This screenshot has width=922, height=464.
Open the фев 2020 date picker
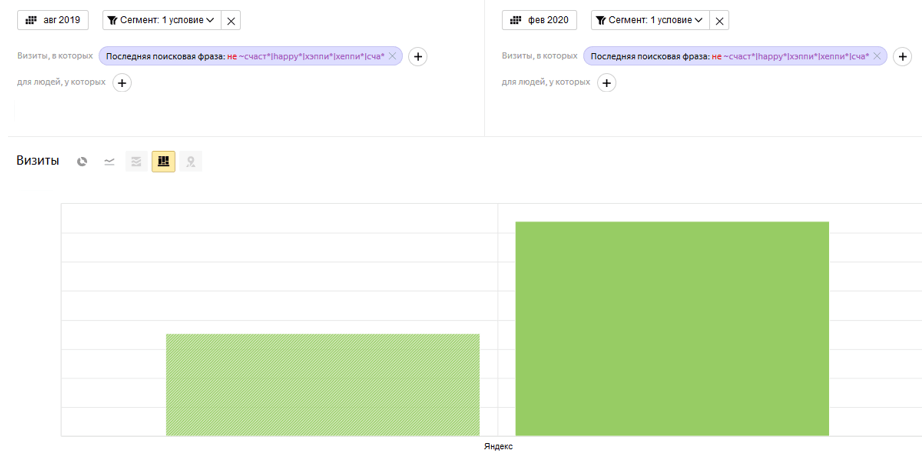539,20
